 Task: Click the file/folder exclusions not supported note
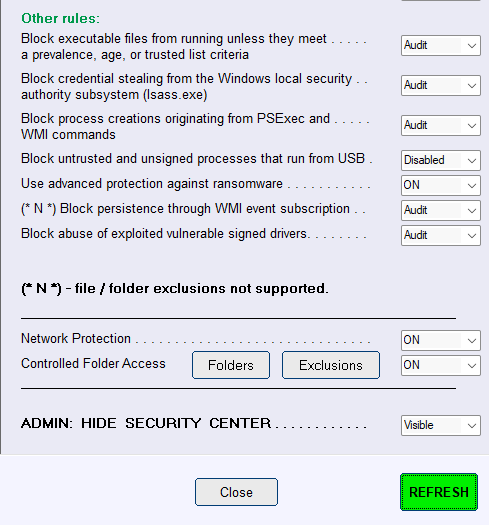point(175,289)
